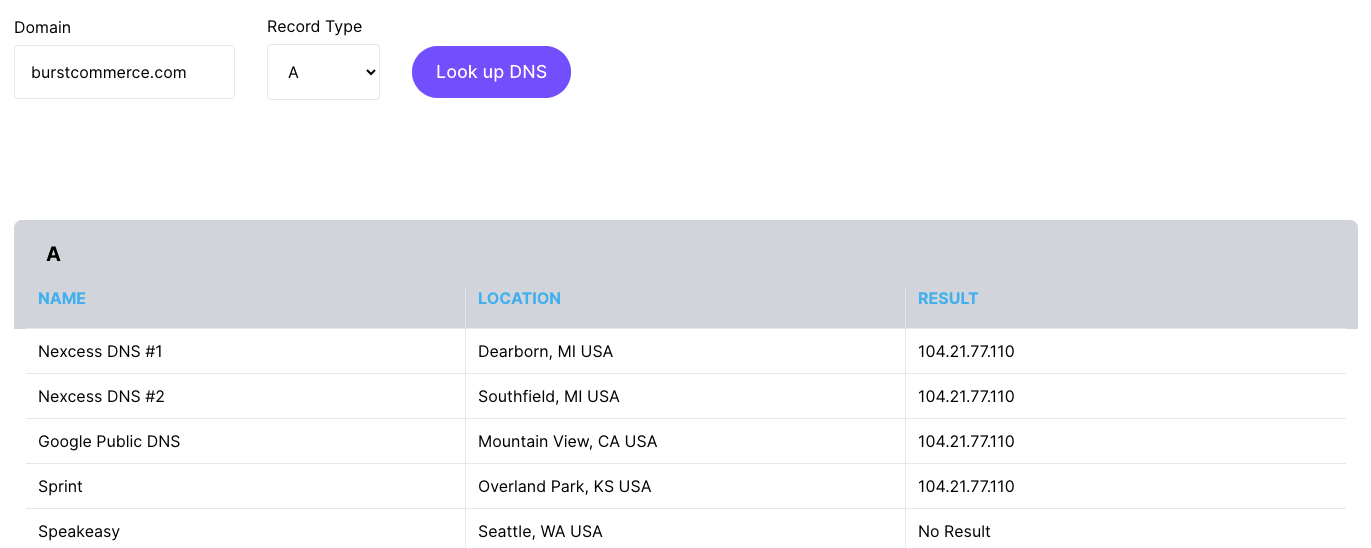This screenshot has width=1371, height=548.
Task: Select the Nexcess DNS #2 row name
Action: (x=101, y=396)
